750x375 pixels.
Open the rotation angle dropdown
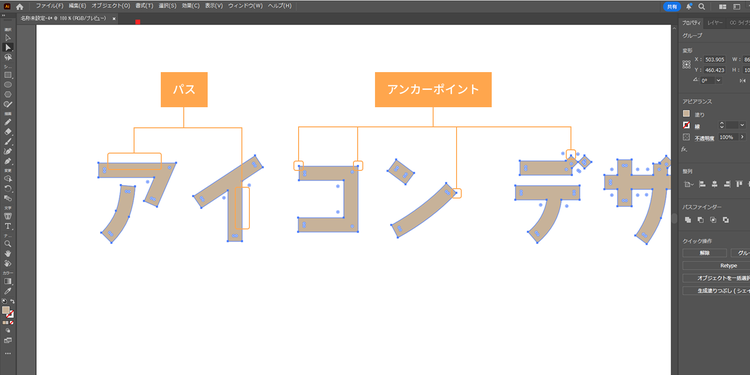point(718,80)
